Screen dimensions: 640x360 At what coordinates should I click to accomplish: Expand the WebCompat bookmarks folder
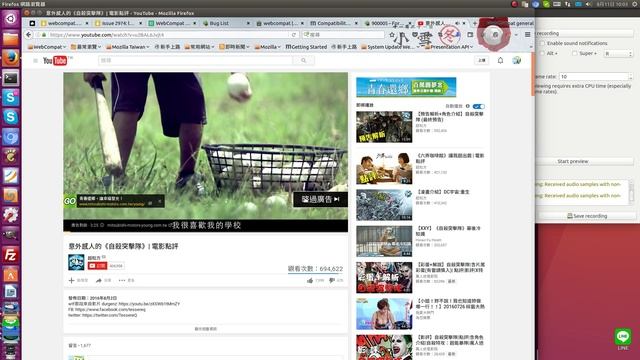(x=47, y=47)
